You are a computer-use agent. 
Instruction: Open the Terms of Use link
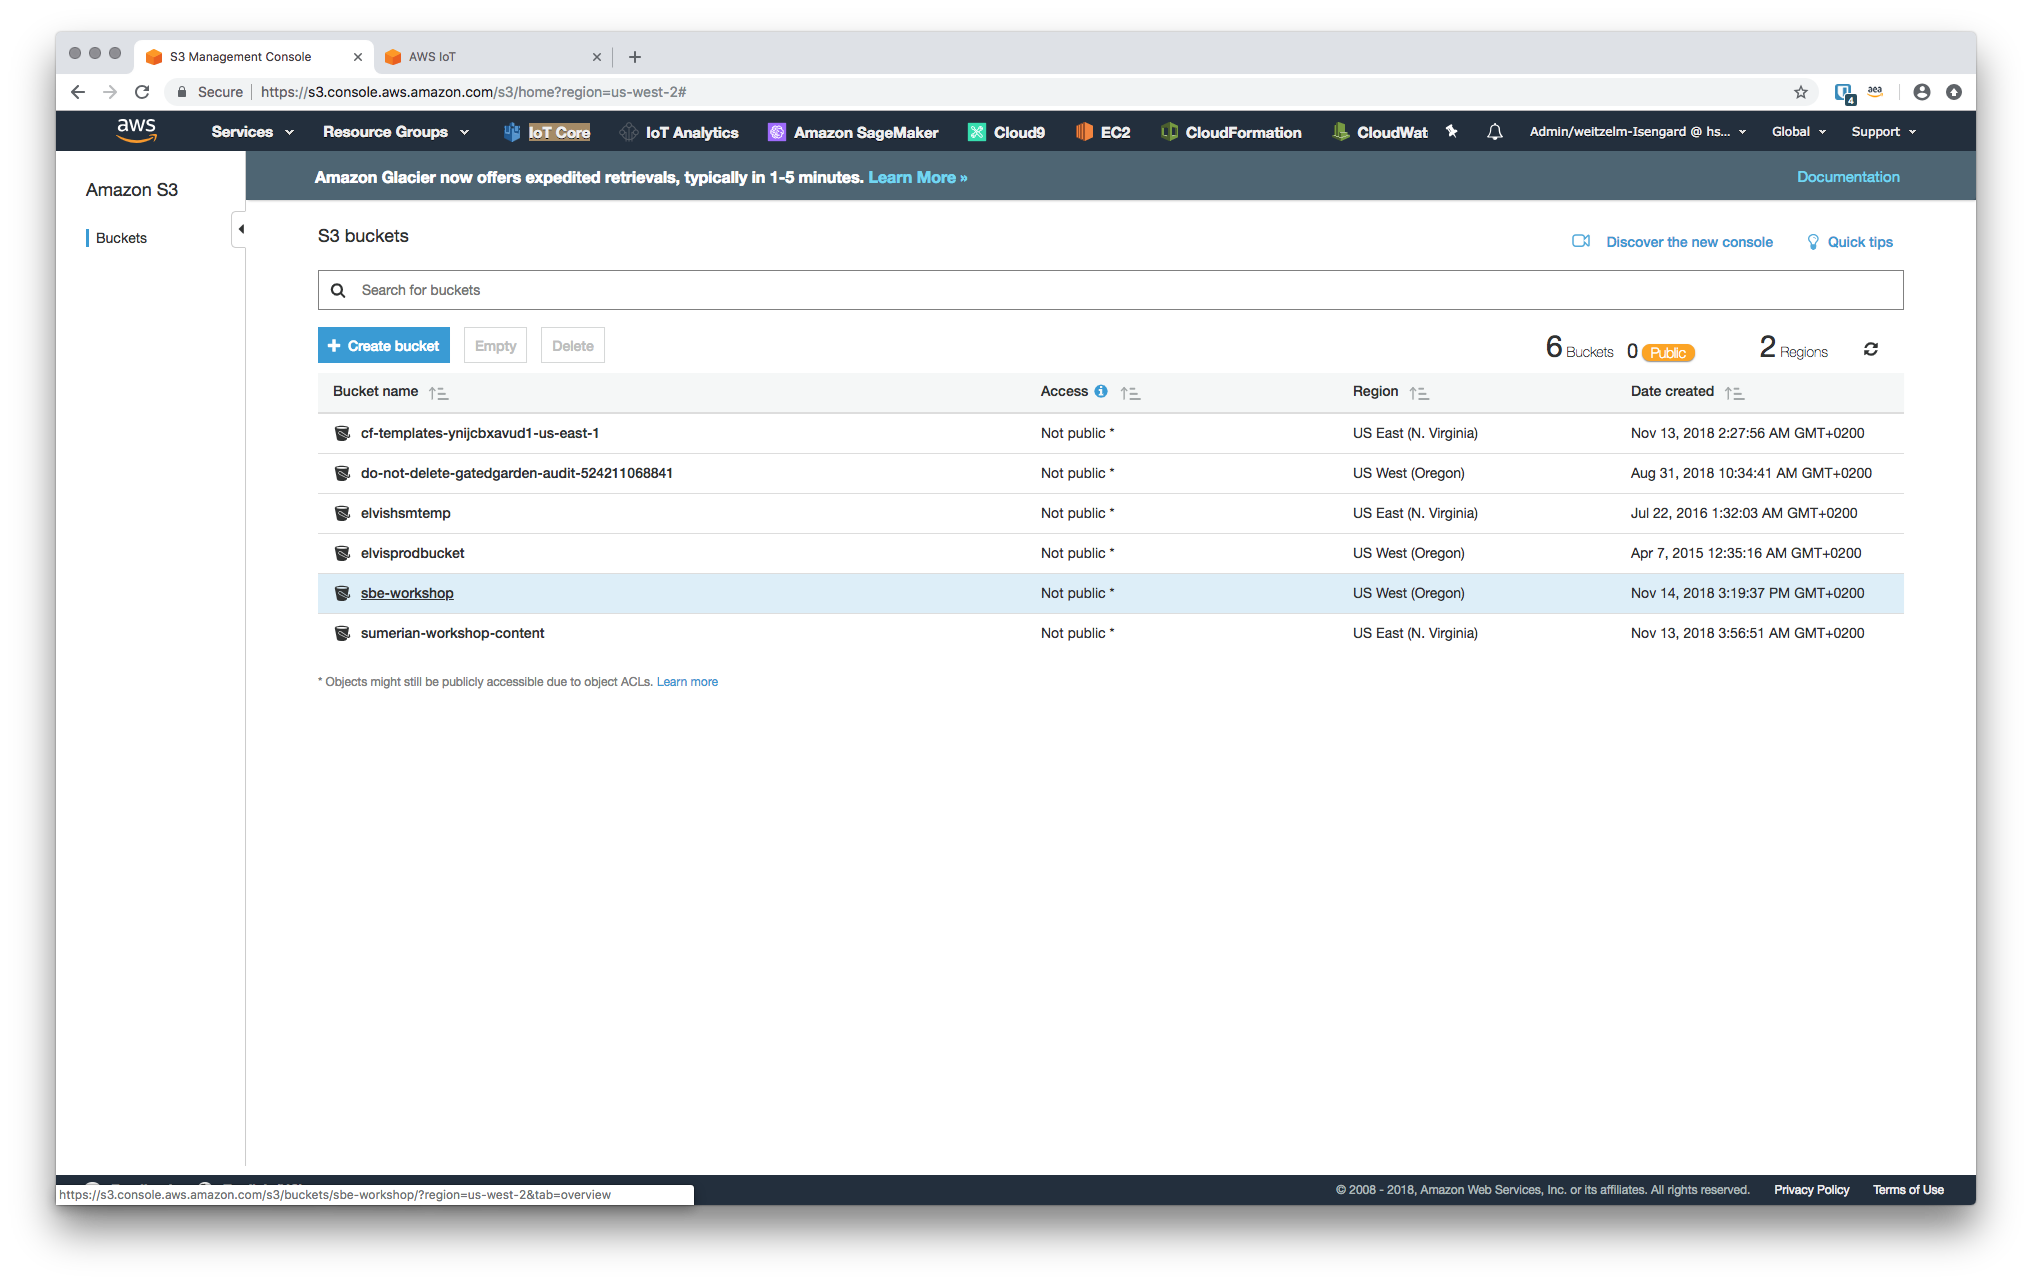1908,1190
